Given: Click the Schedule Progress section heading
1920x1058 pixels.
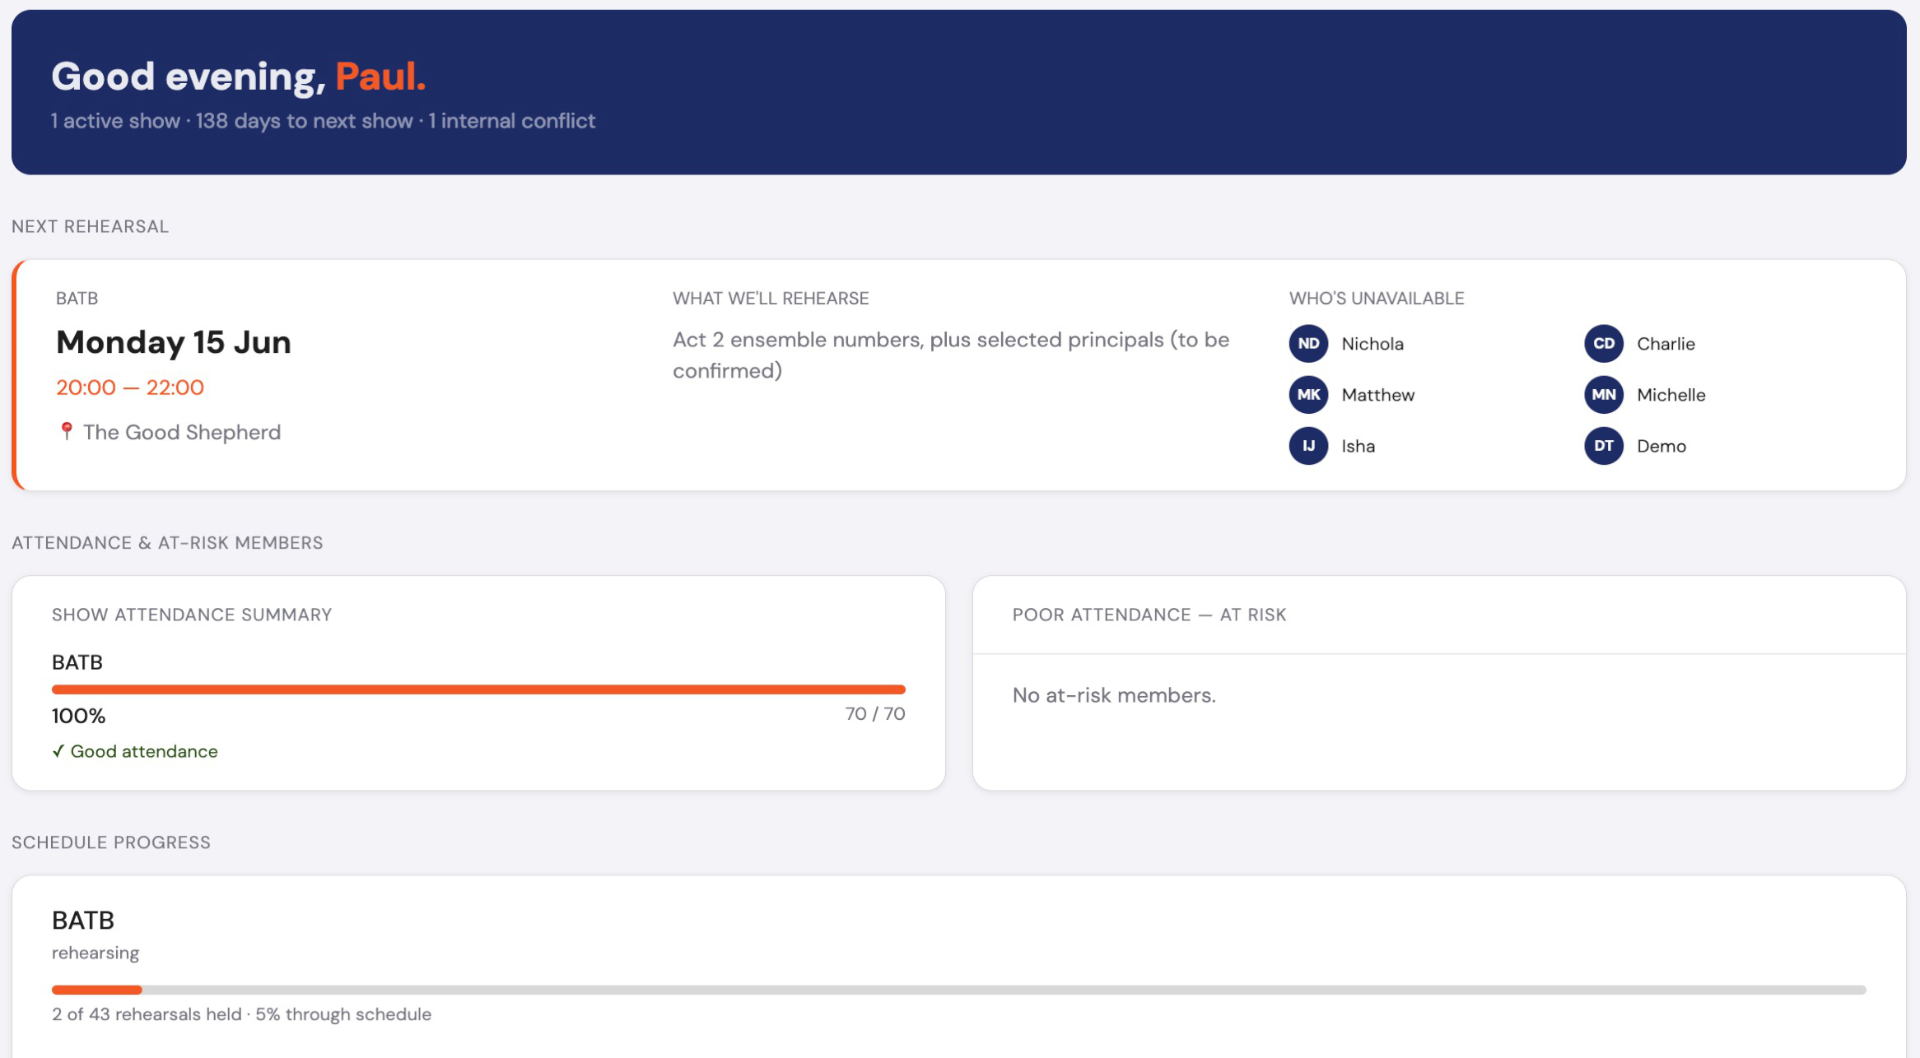Looking at the screenshot, I should [x=111, y=843].
